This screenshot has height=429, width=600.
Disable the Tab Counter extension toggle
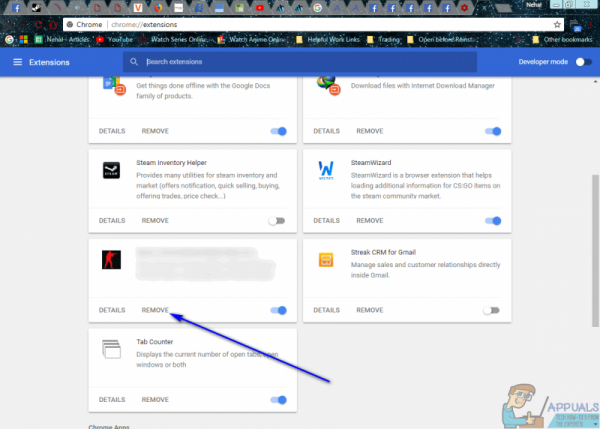click(x=279, y=400)
